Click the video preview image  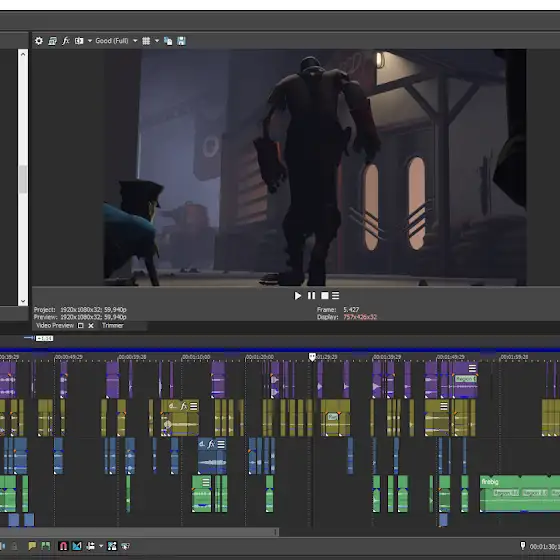[x=315, y=168]
